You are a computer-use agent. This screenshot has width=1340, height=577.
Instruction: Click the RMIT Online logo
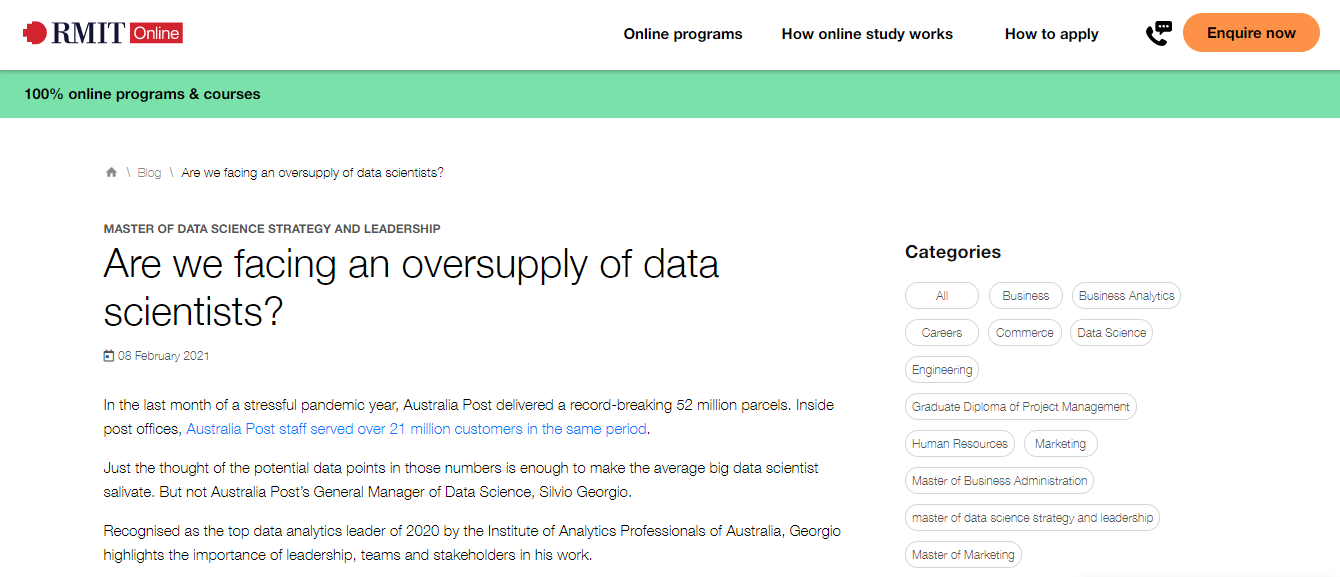(x=102, y=33)
